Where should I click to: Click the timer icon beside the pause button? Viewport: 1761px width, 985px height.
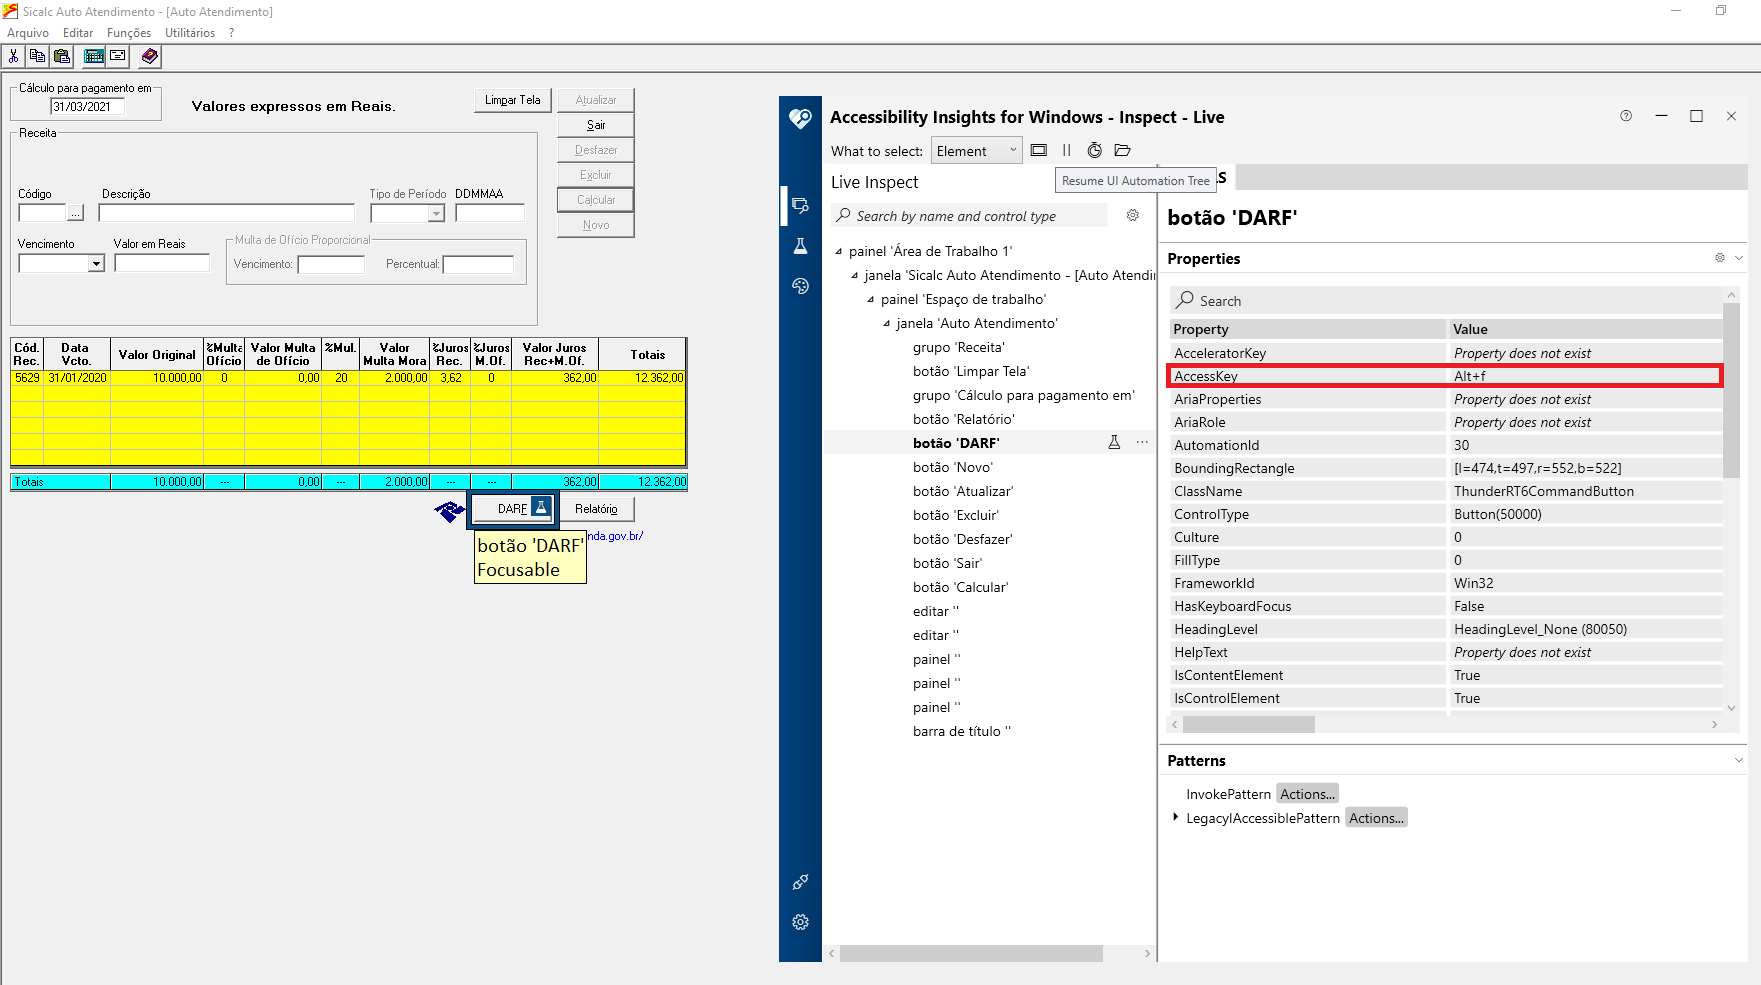[x=1095, y=150]
